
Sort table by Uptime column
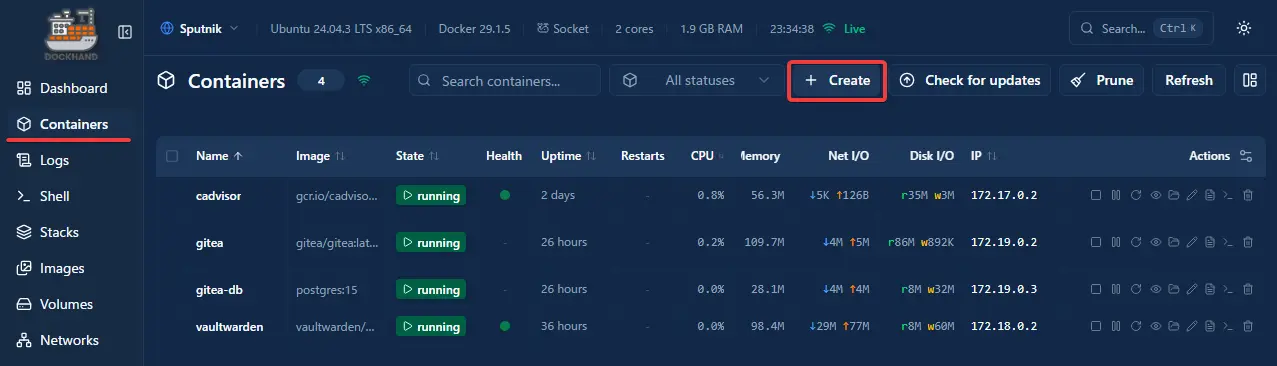tap(568, 156)
